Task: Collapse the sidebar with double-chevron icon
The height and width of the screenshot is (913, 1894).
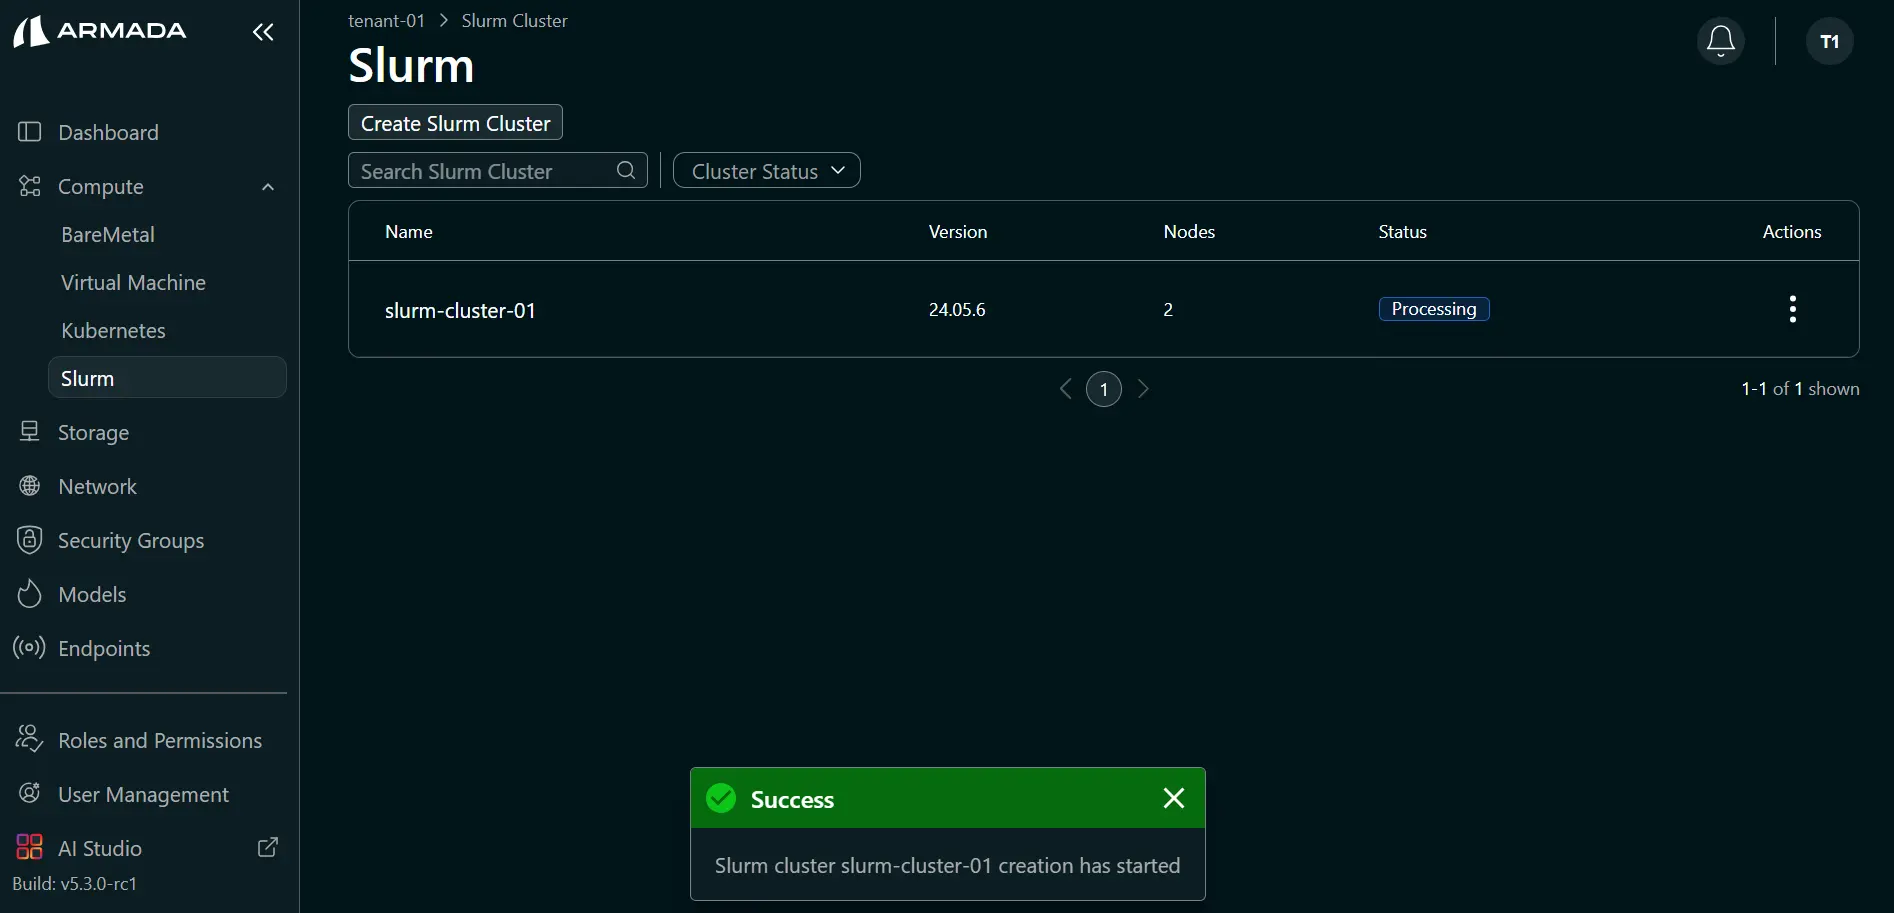Action: [263, 32]
